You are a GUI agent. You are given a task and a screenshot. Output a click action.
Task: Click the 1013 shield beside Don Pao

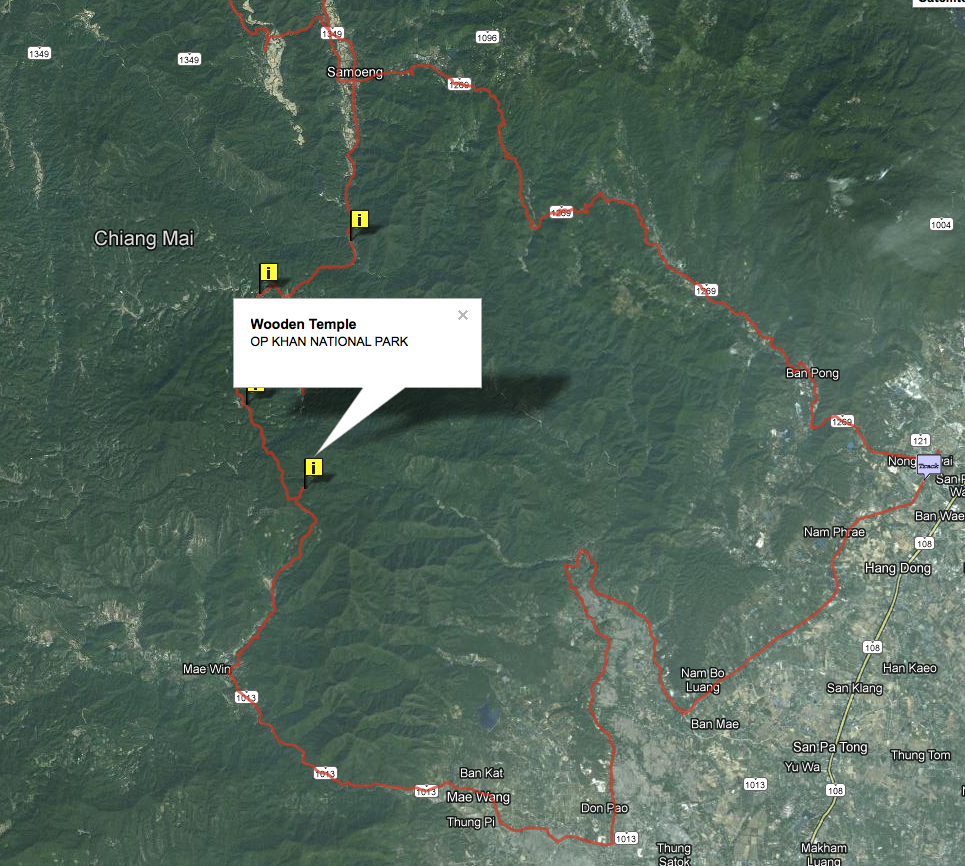pos(626,838)
